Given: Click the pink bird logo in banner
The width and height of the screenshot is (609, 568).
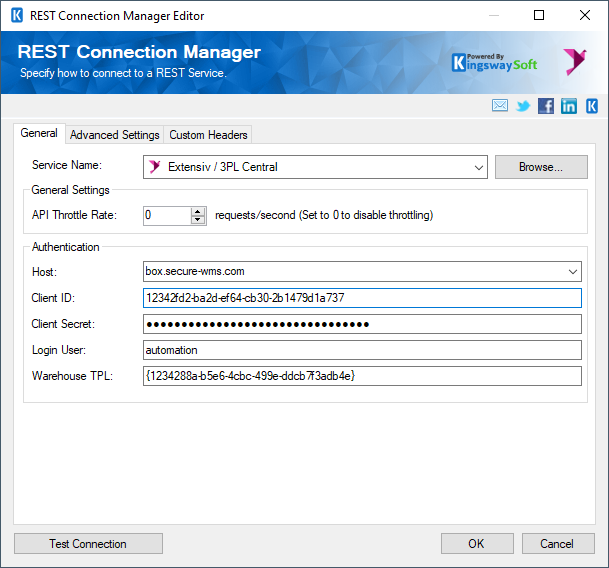Looking at the screenshot, I should (x=575, y=61).
